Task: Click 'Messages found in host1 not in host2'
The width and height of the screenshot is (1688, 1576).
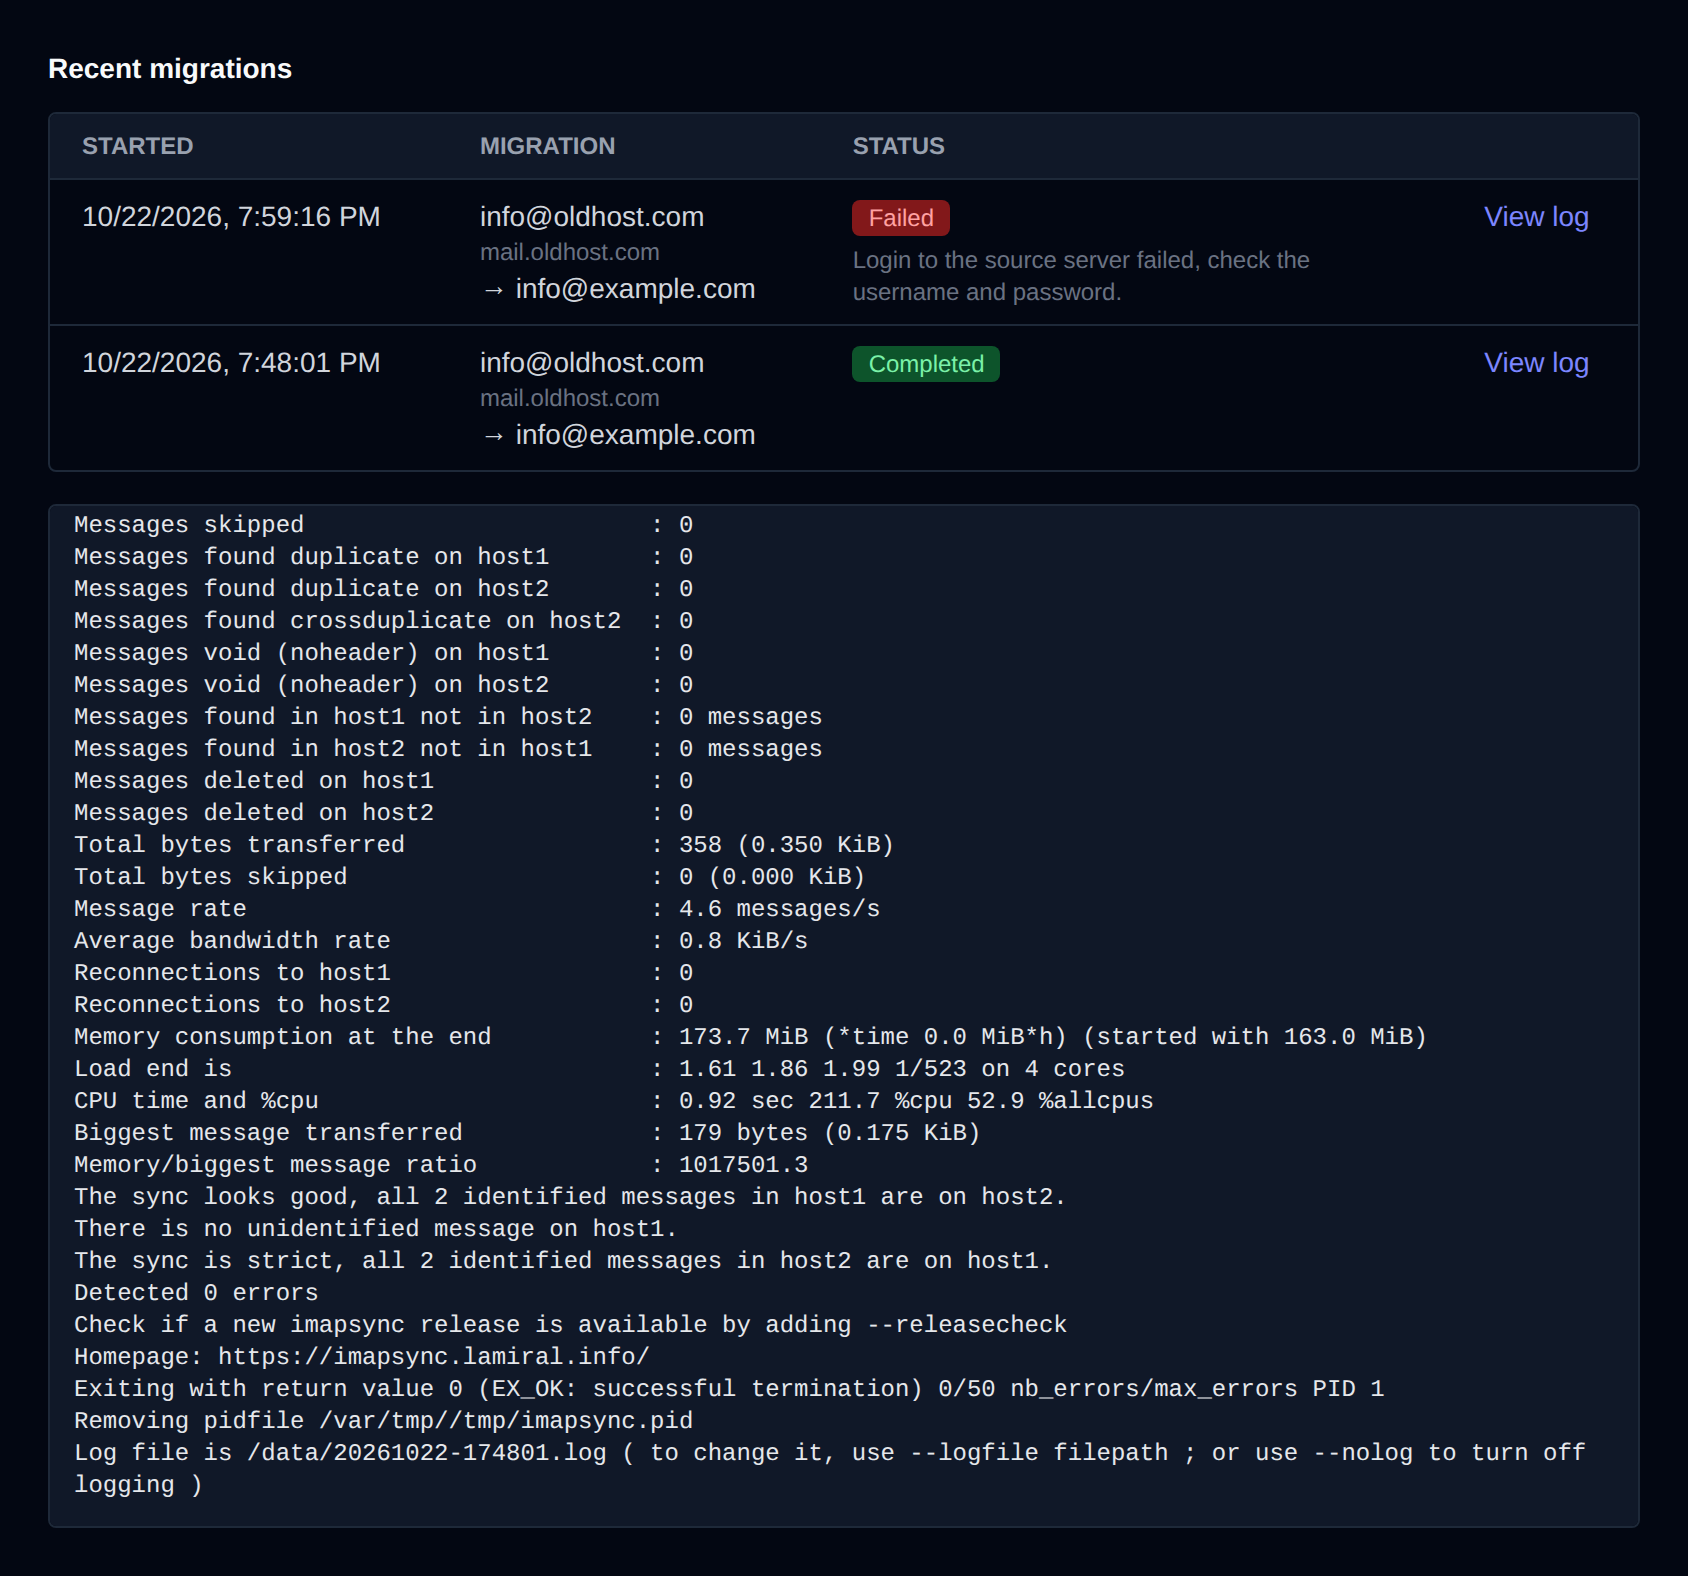Action: tap(448, 717)
